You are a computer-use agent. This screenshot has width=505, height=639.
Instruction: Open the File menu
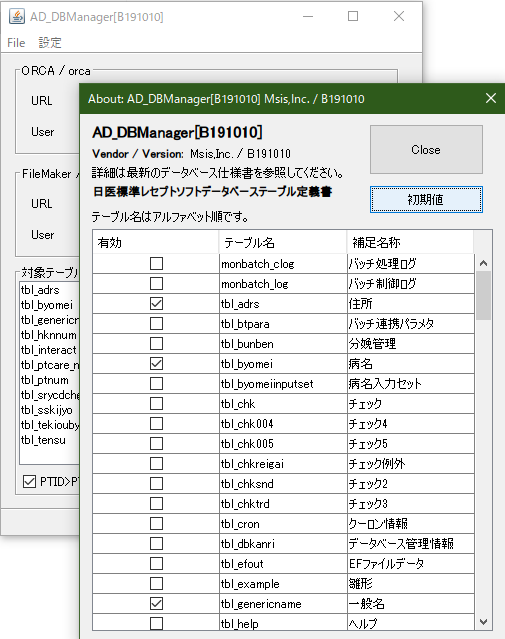point(16,43)
